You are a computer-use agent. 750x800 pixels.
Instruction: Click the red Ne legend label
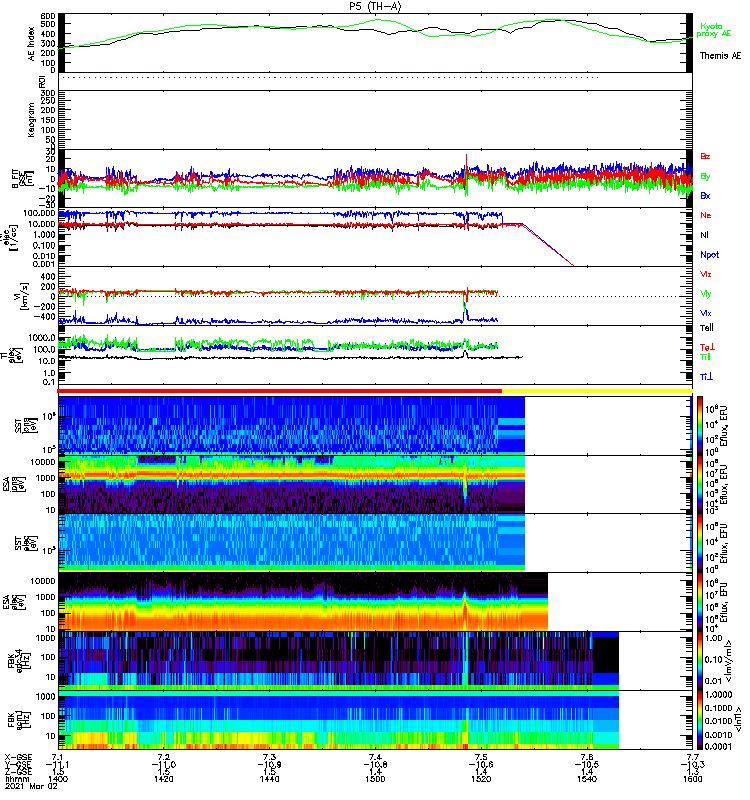coord(706,215)
